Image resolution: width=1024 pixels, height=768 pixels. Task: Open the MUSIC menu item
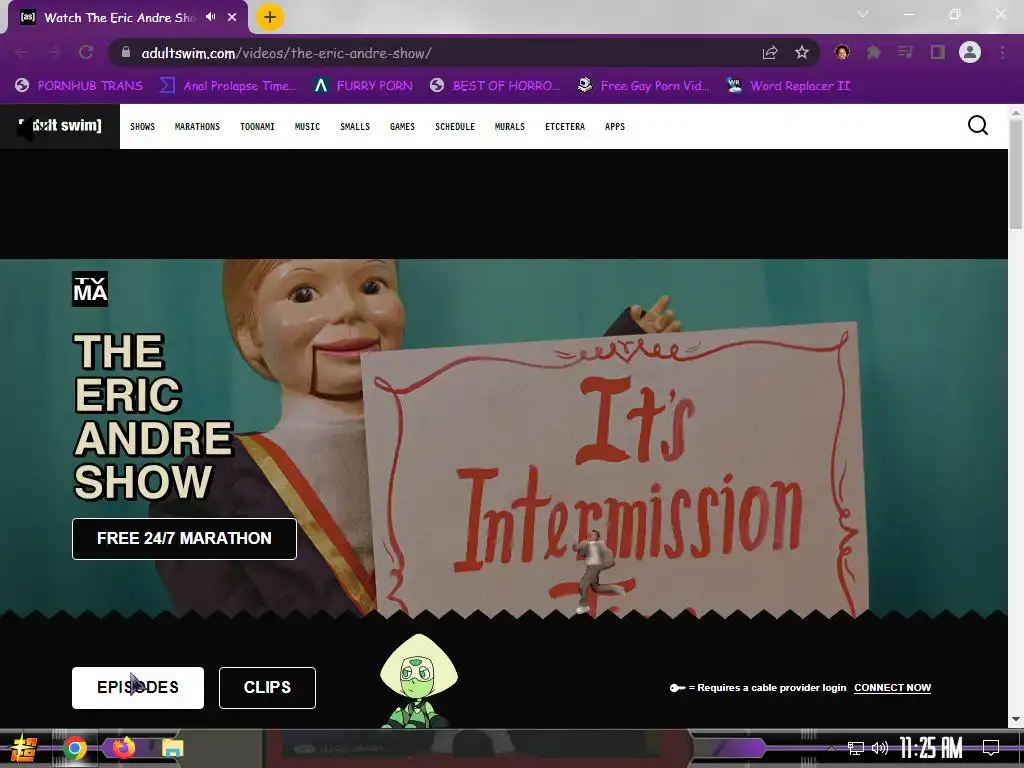coord(307,127)
